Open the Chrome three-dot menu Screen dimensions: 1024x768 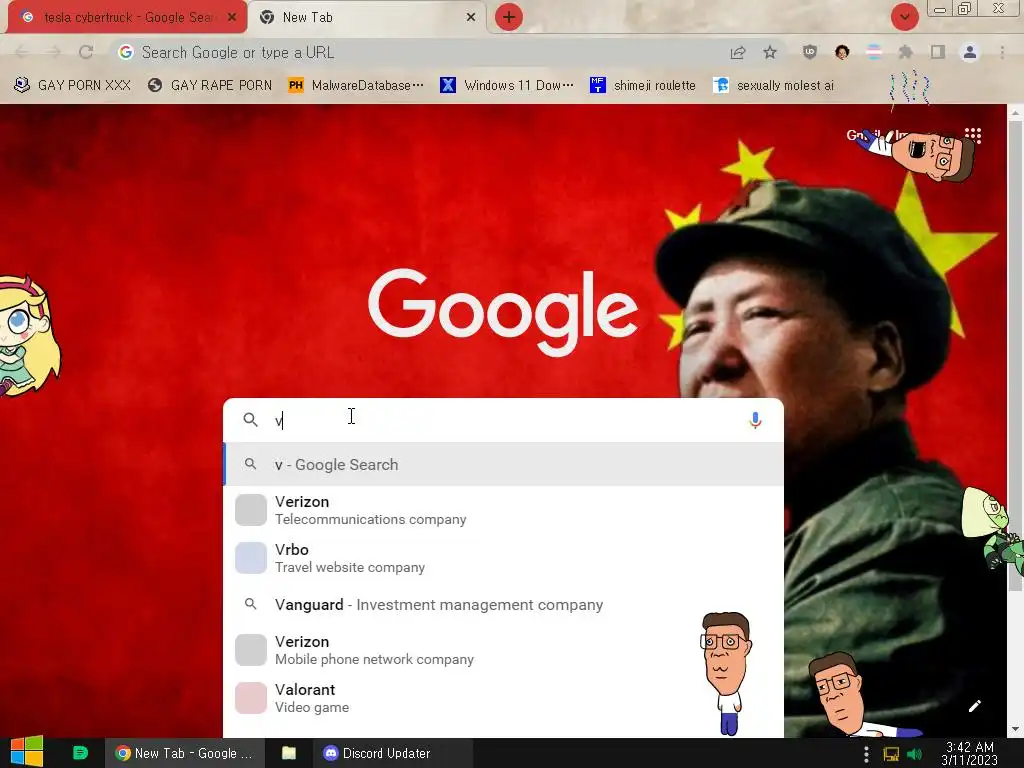coord(1002,52)
